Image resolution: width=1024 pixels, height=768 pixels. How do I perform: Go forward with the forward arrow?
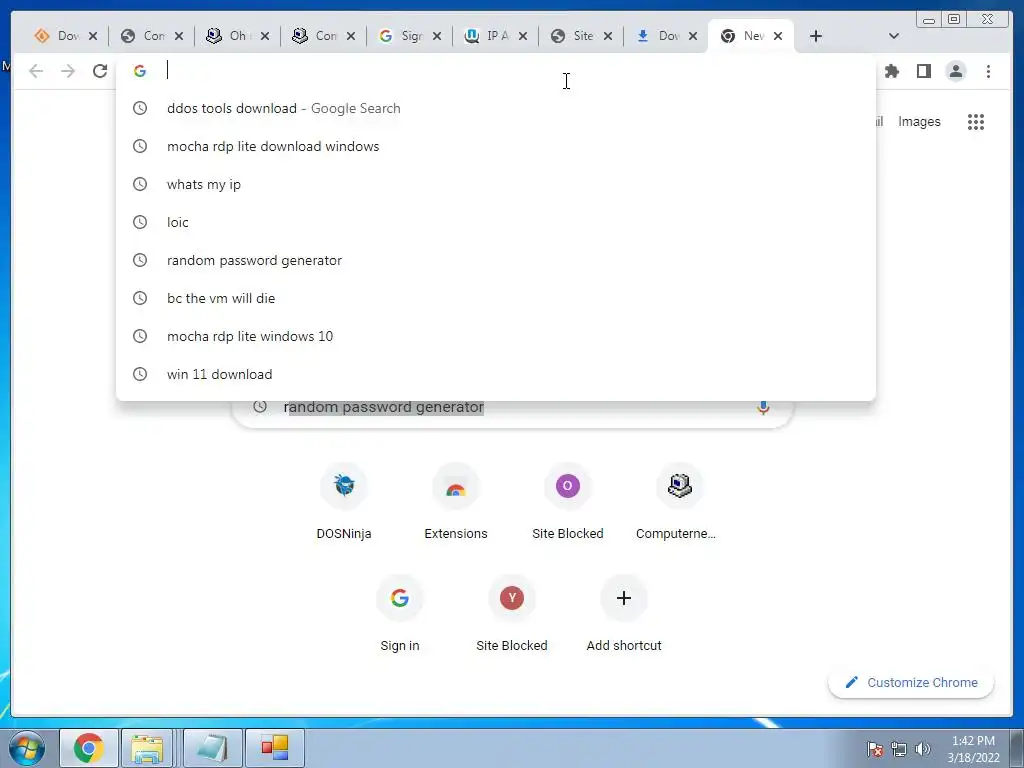point(68,71)
